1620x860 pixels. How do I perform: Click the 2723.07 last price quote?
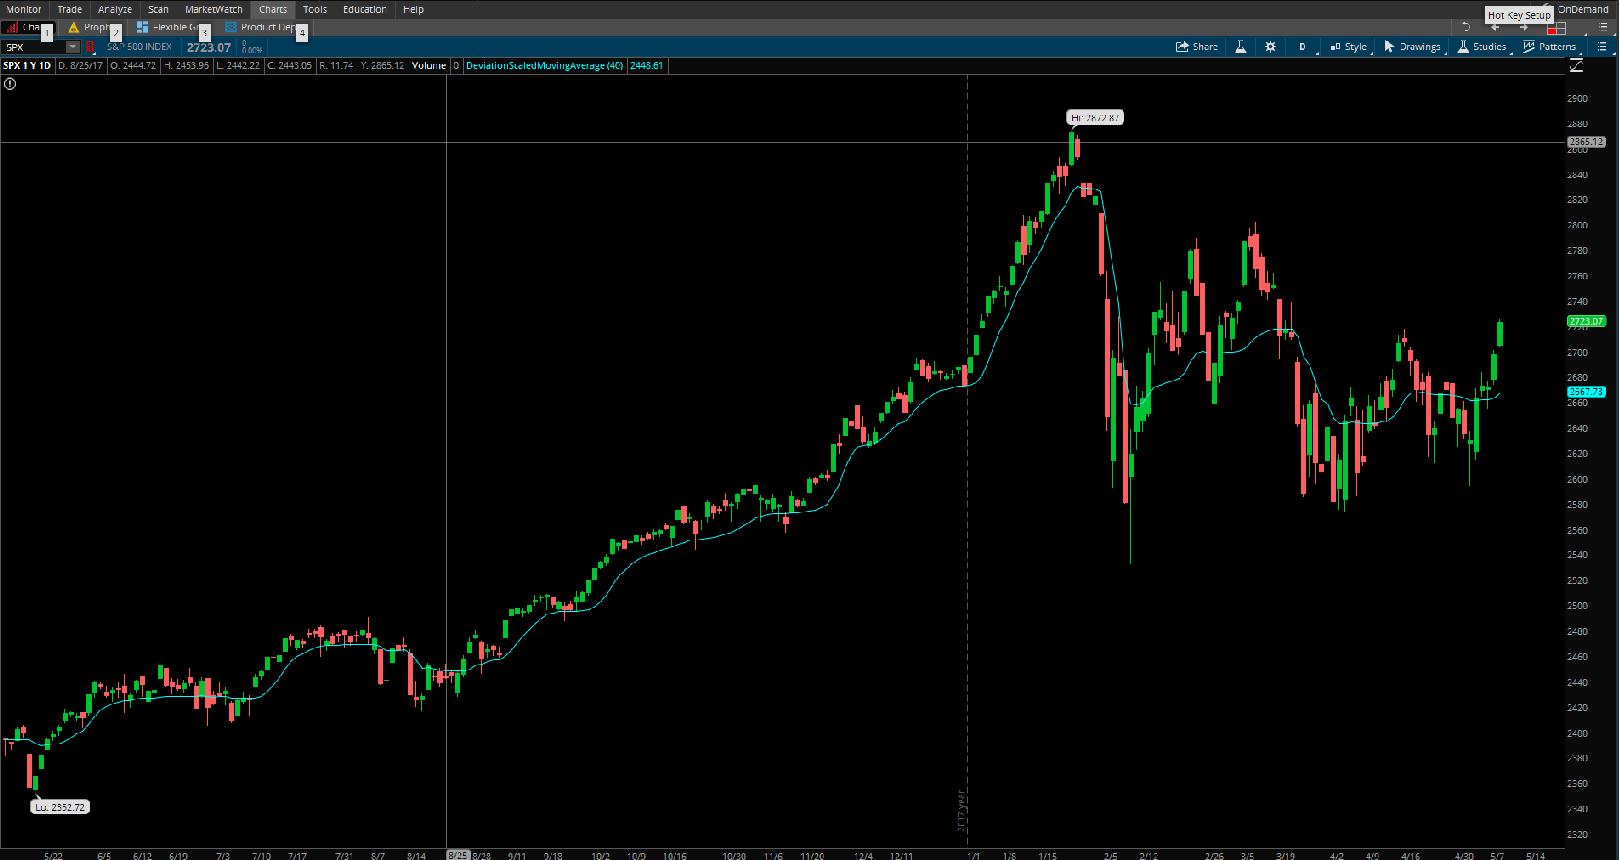pos(209,47)
